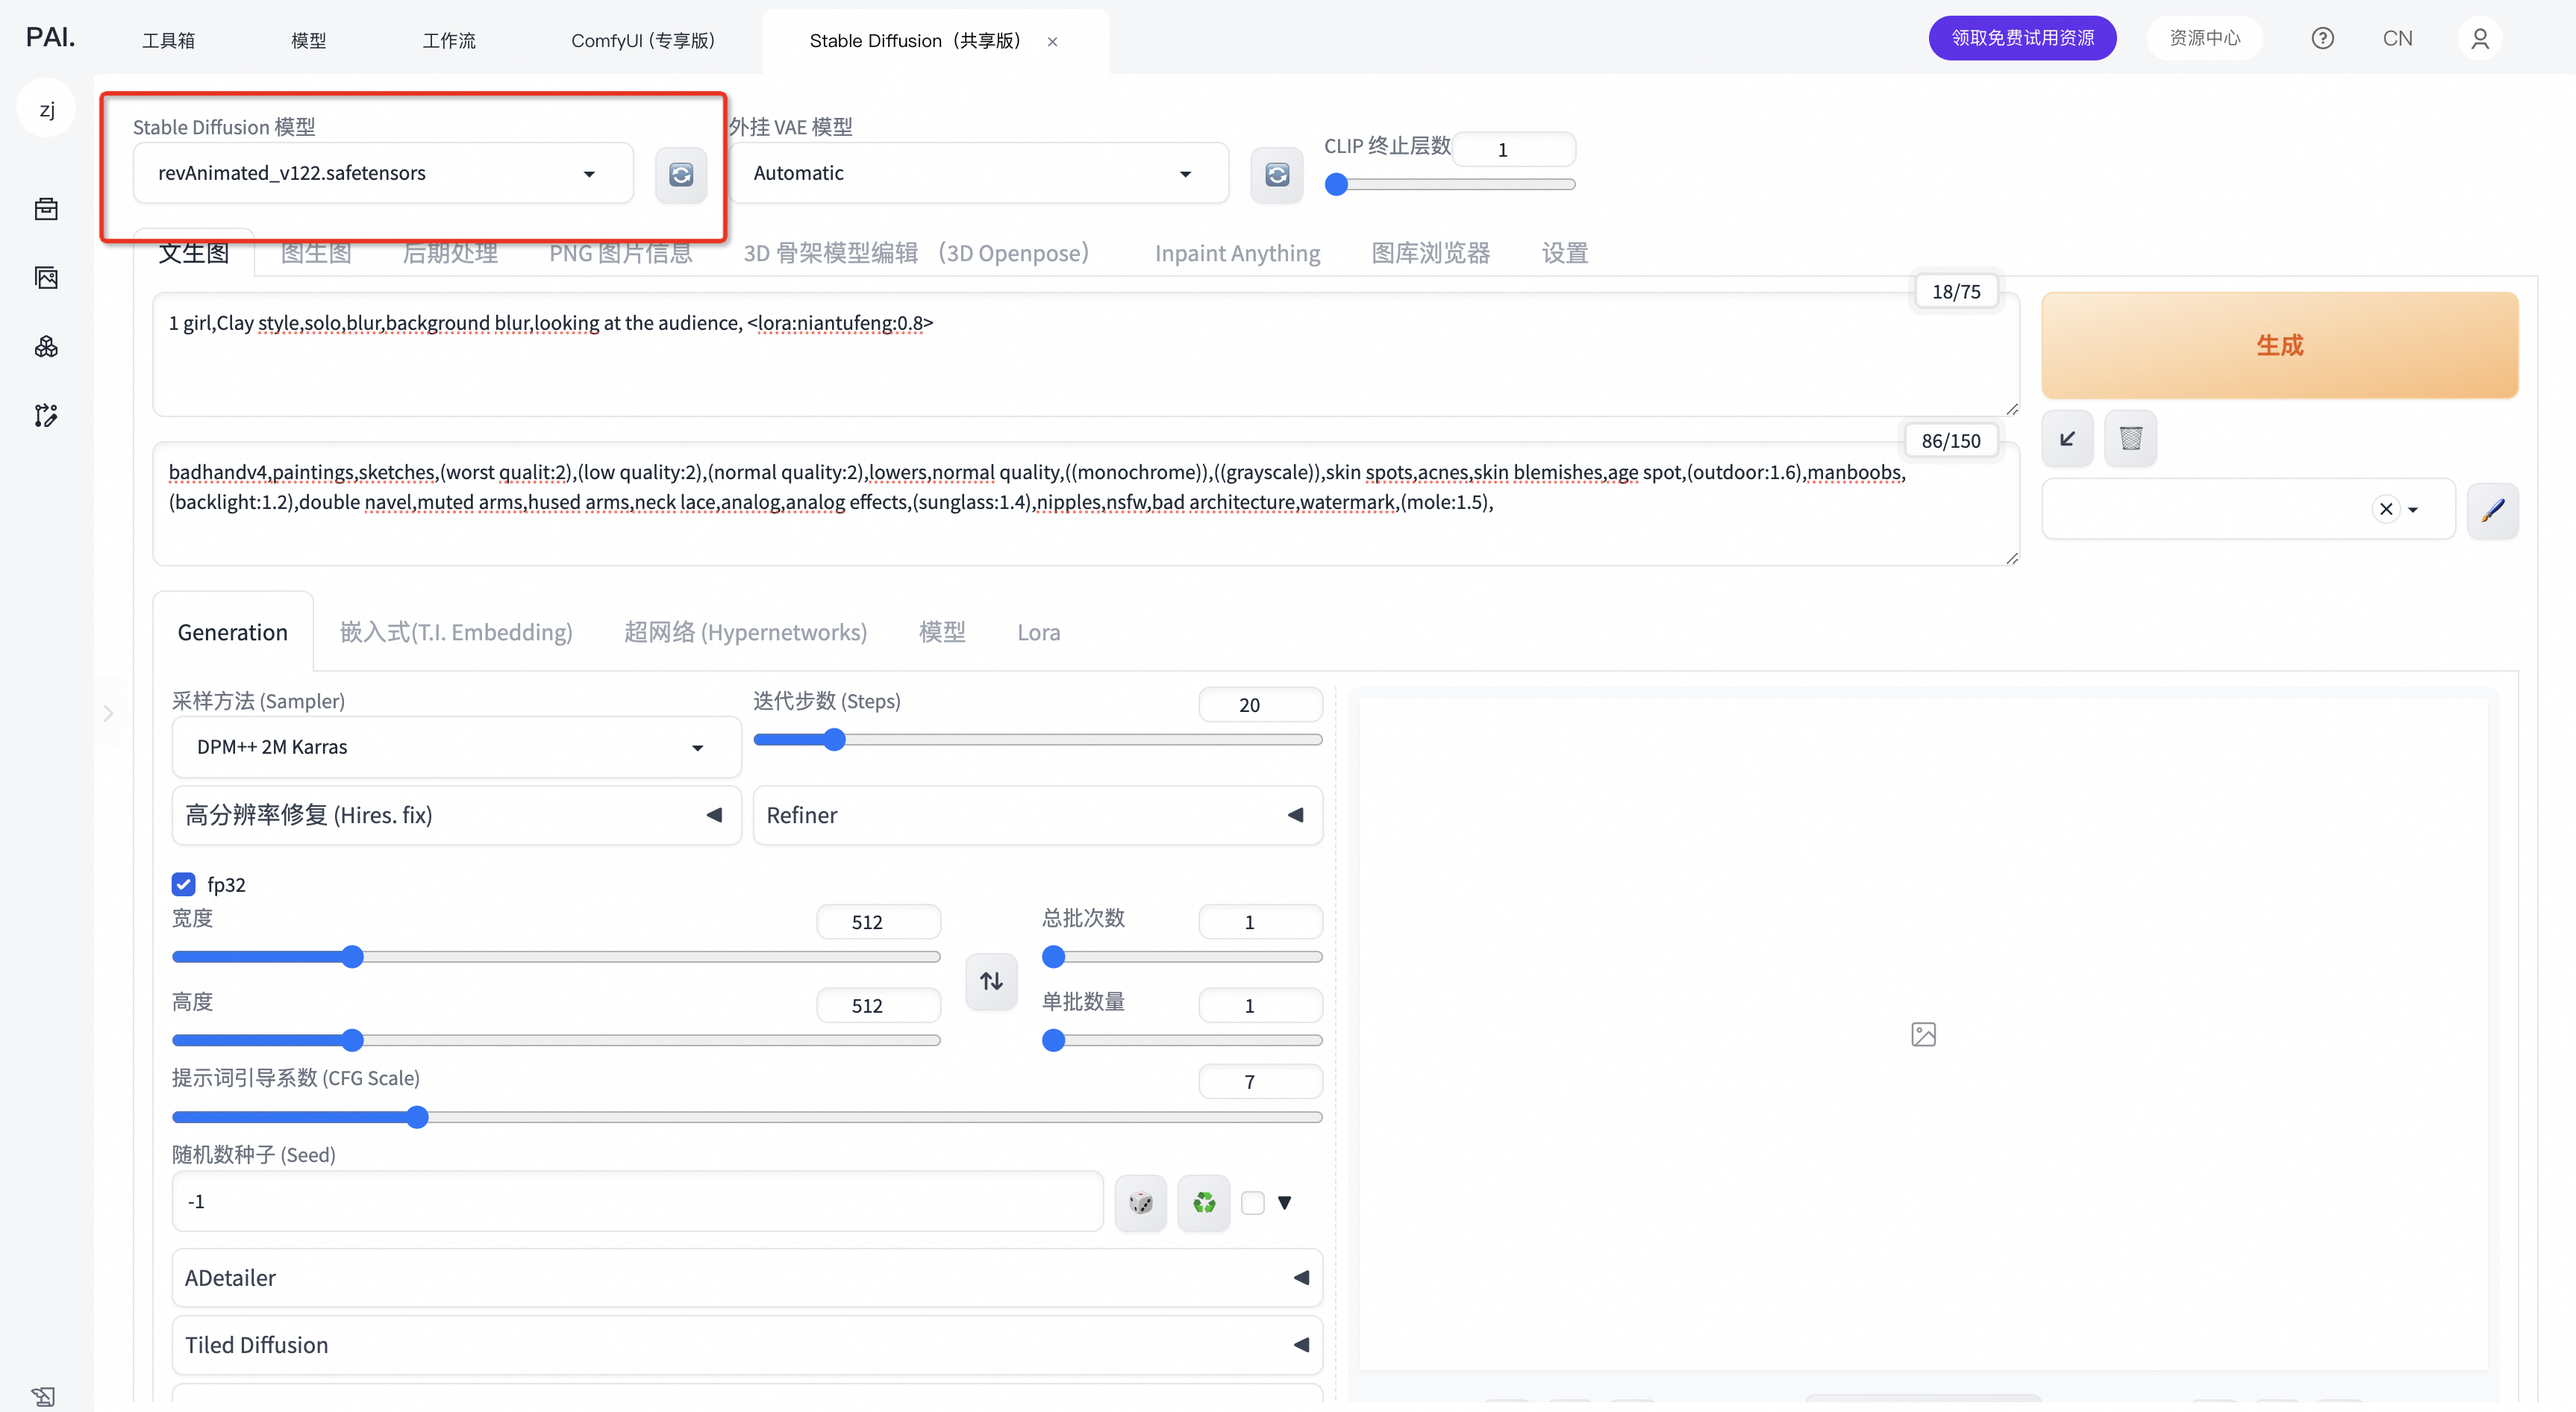Refresh the Stable Diffusion model list

point(681,175)
